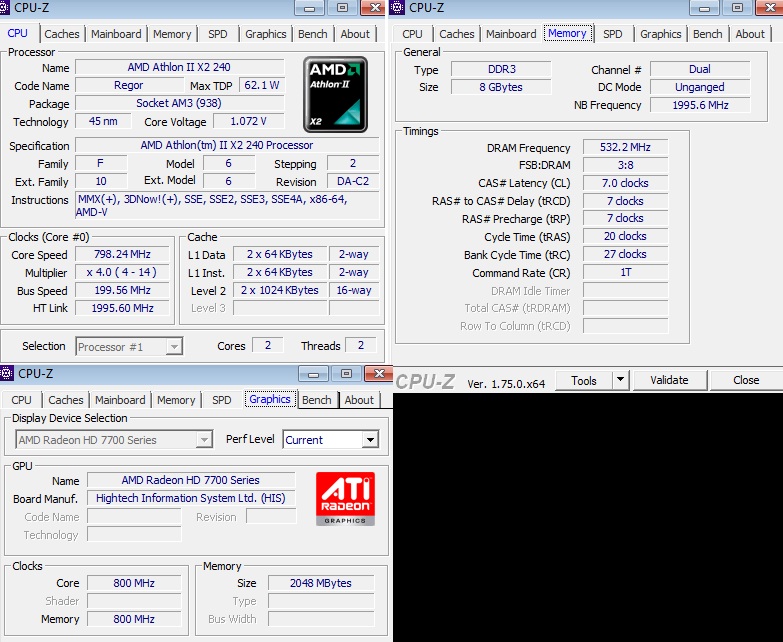Open Memory tab in CPU window

[x=172, y=34]
